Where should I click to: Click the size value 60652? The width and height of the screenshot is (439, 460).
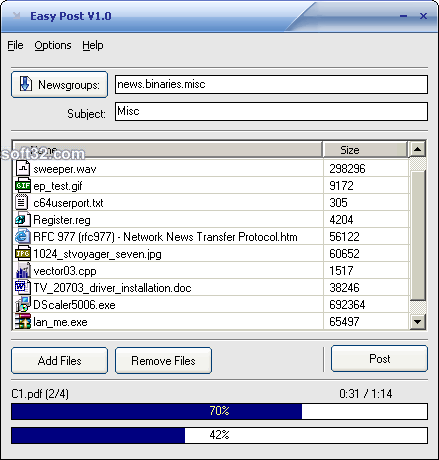pyautogui.click(x=344, y=254)
